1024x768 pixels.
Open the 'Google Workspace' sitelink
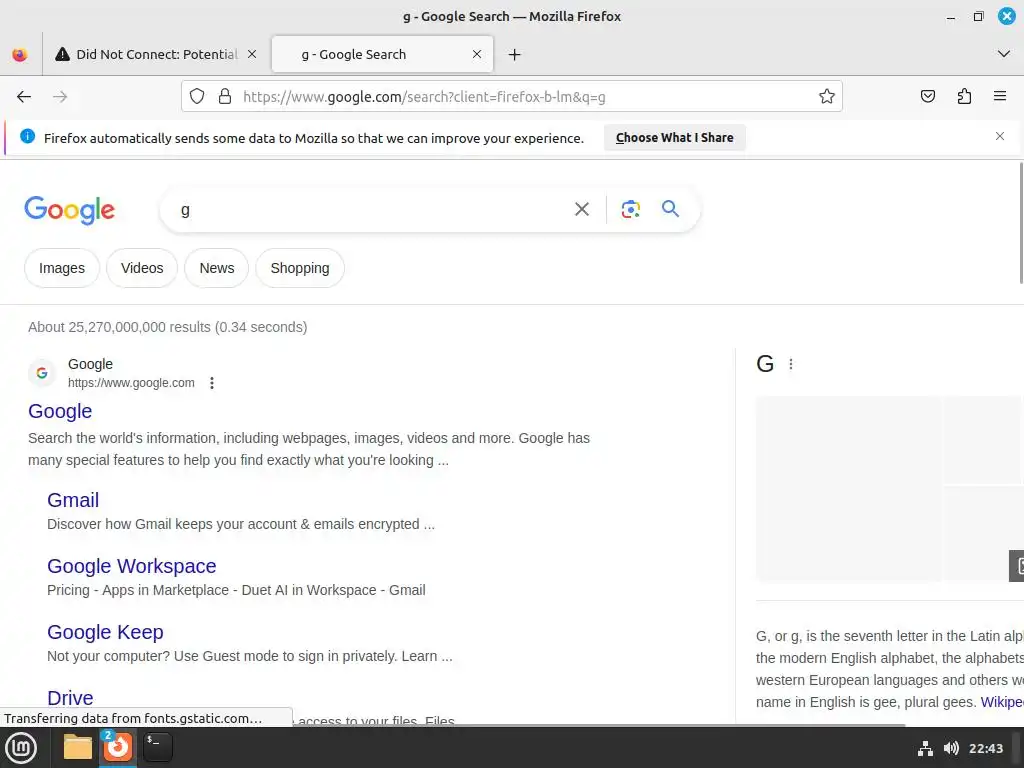tap(131, 566)
